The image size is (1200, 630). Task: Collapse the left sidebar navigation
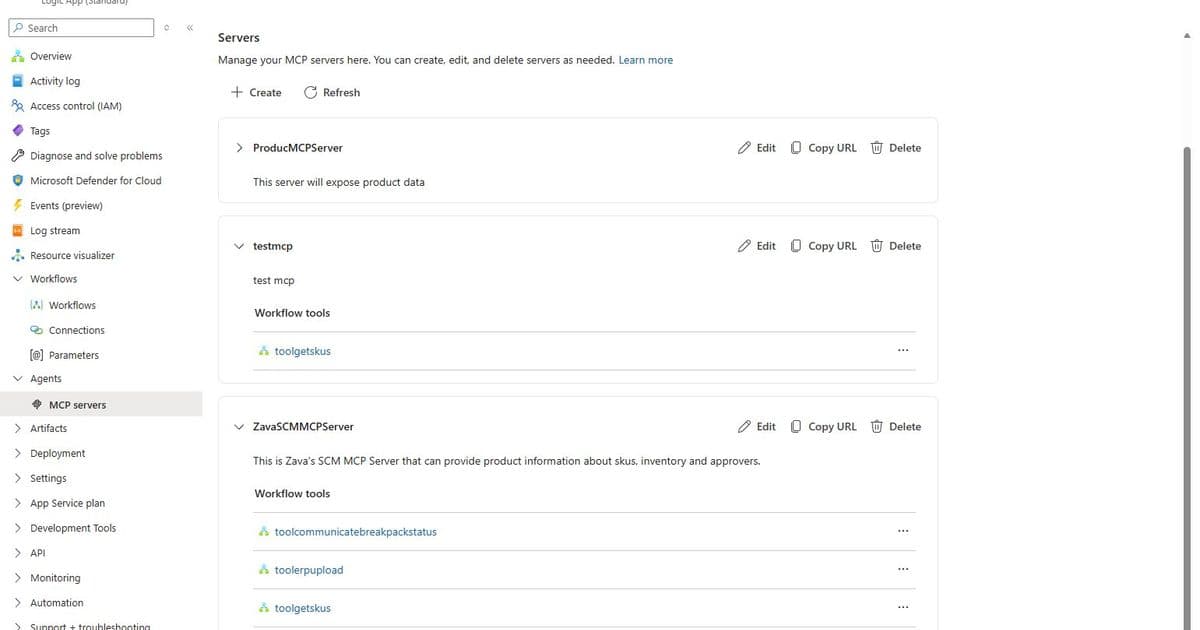tap(189, 28)
